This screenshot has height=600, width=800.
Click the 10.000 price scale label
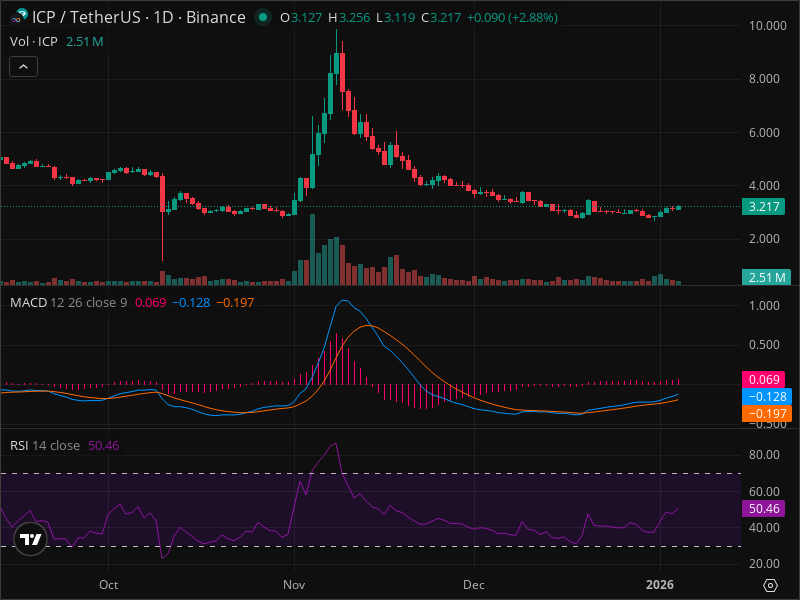[x=767, y=26]
